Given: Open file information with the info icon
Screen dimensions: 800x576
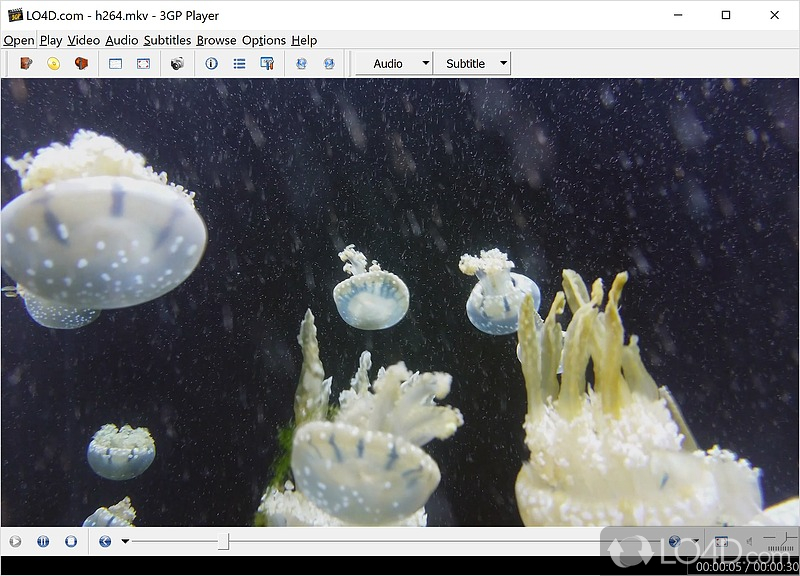Looking at the screenshot, I should 211,64.
